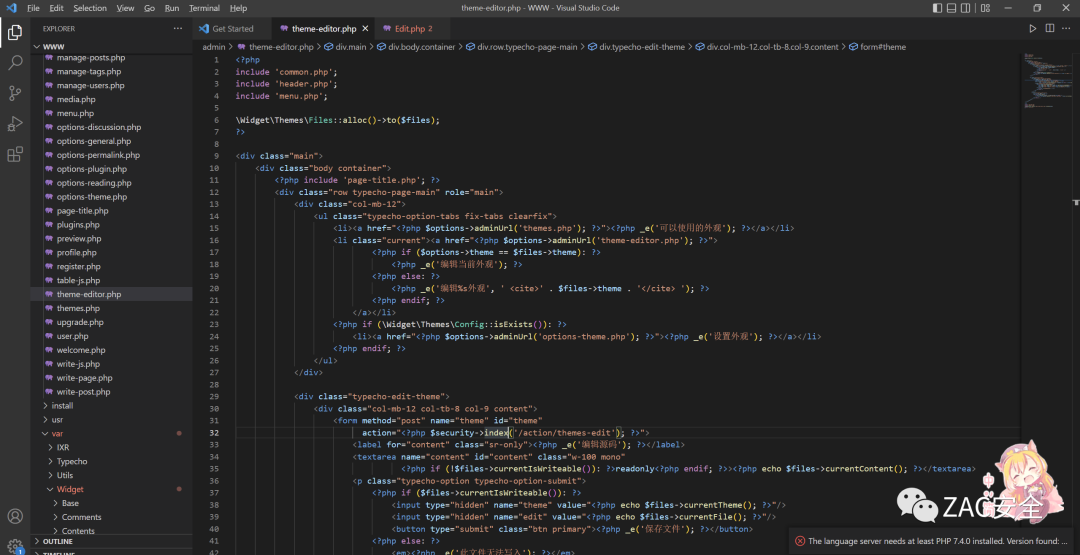
Task: Open the Terminal menu
Action: click(x=205, y=8)
